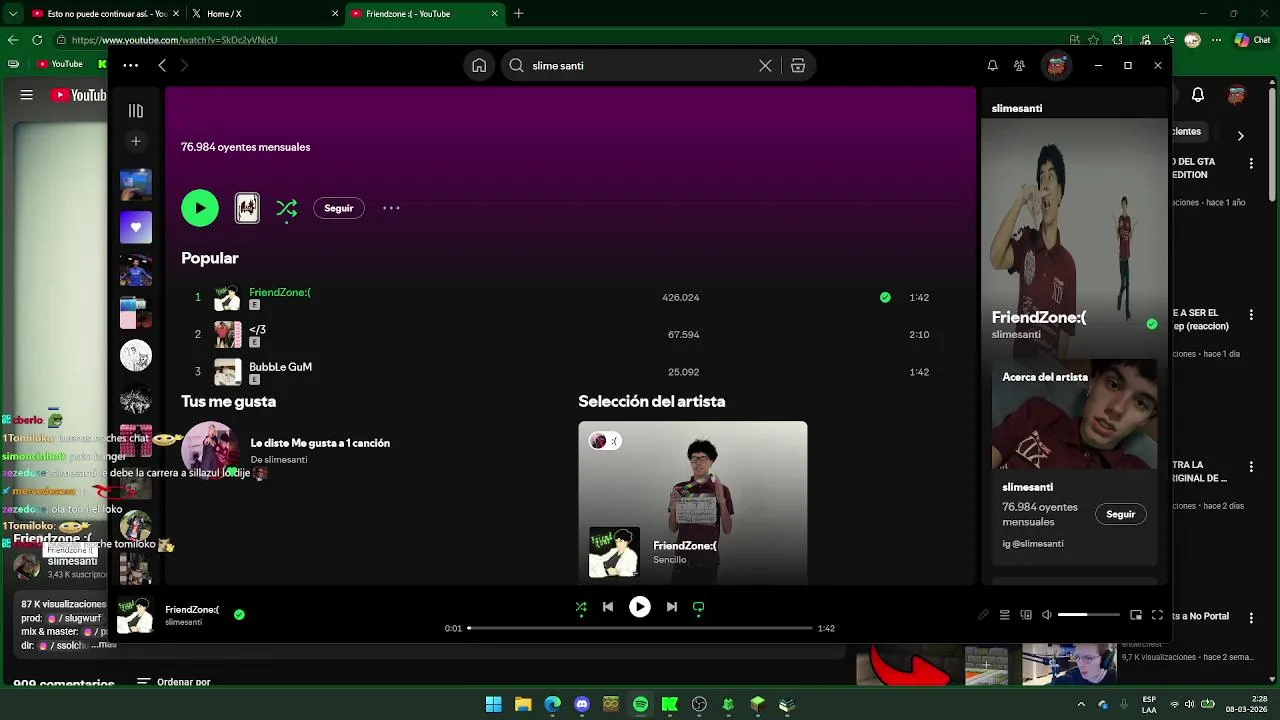Image resolution: width=1280 pixels, height=720 pixels.
Task: Expand YouTube comments 'Ordenar por' sorting
Action: coord(174,682)
